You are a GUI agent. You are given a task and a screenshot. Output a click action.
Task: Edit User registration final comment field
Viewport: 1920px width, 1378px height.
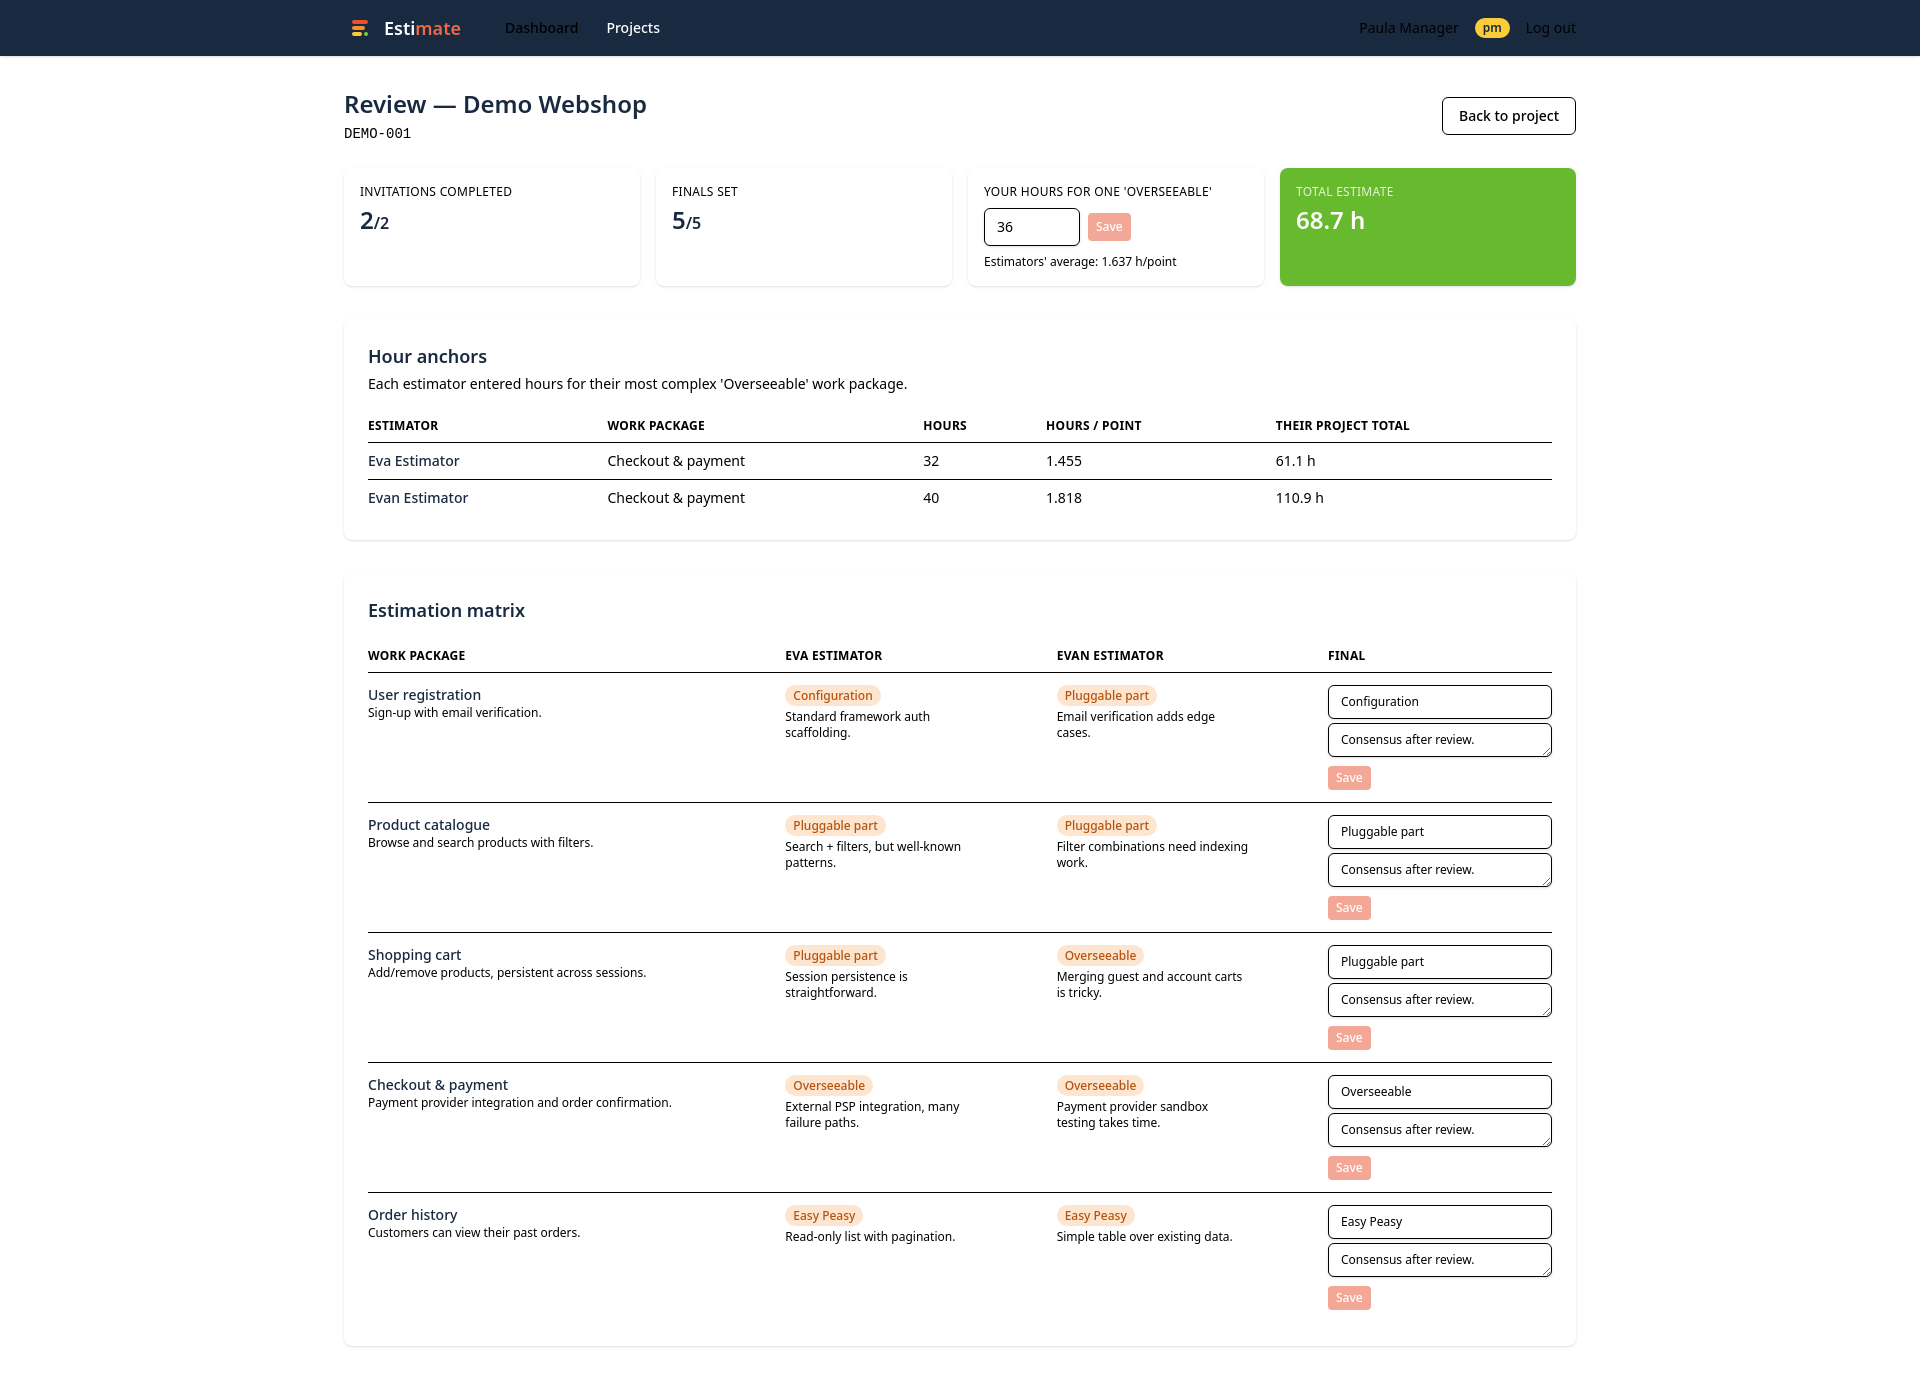click(x=1439, y=740)
